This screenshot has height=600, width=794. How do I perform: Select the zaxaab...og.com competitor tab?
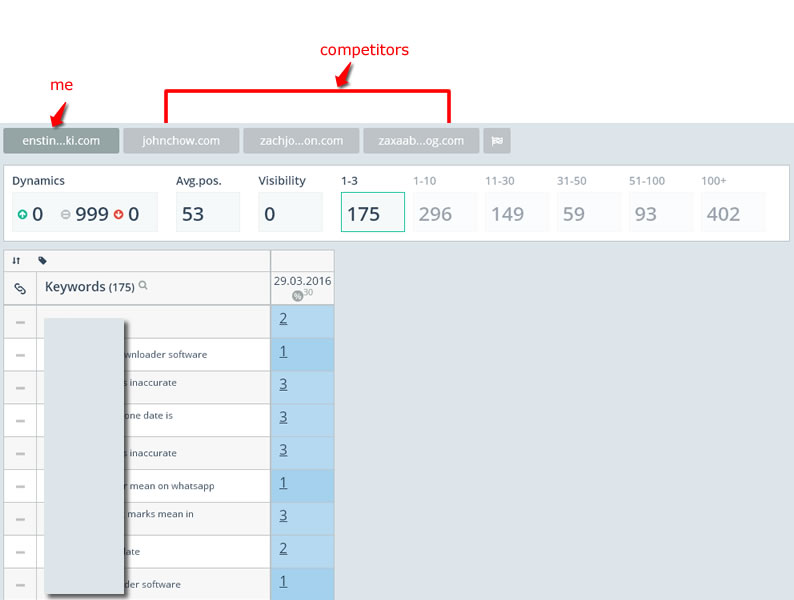pos(421,141)
